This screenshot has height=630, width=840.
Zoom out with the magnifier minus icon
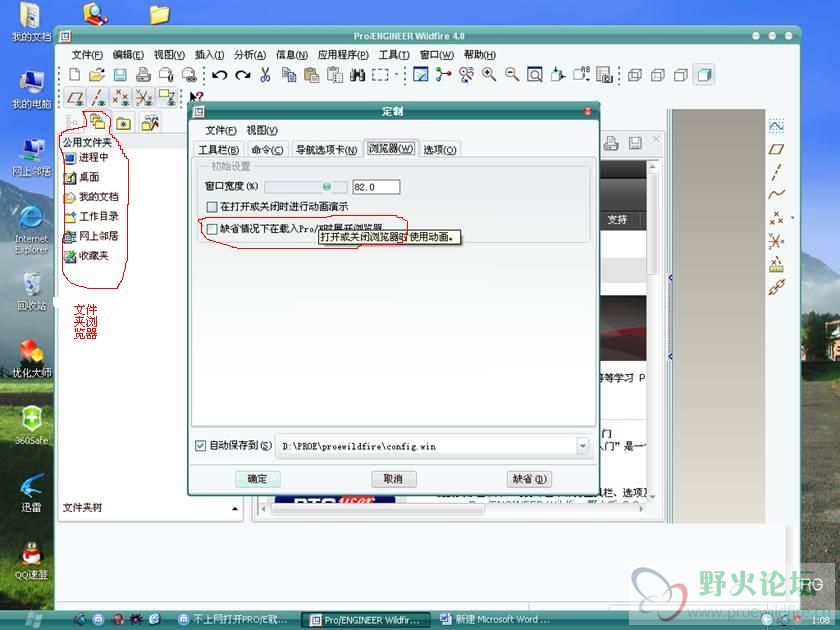coord(512,74)
